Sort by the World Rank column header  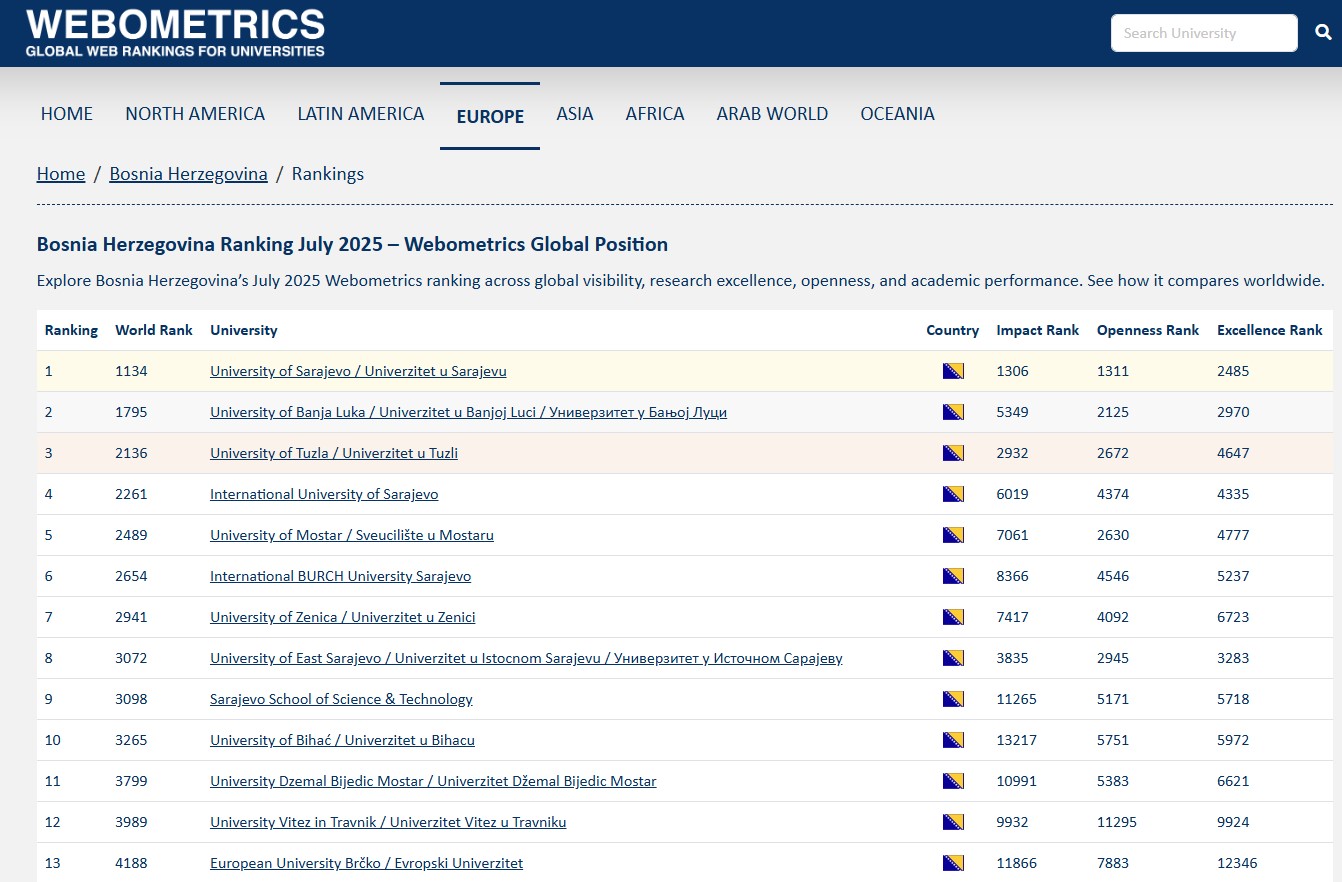[x=153, y=330]
